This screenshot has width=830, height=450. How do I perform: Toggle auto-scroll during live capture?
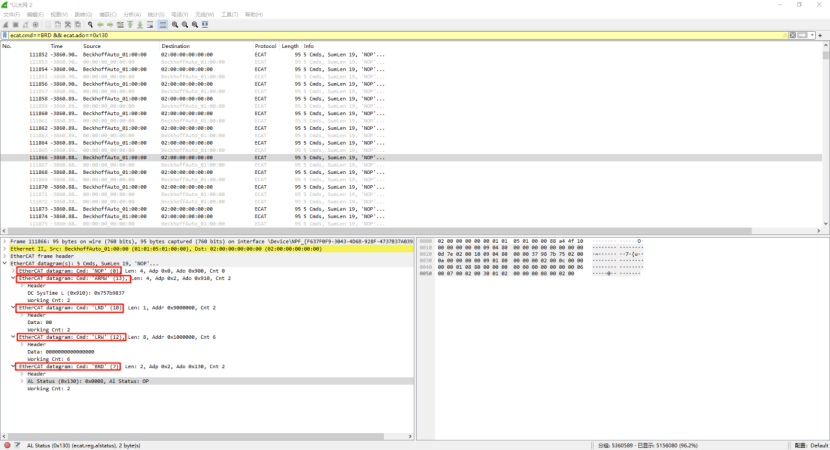150,24
